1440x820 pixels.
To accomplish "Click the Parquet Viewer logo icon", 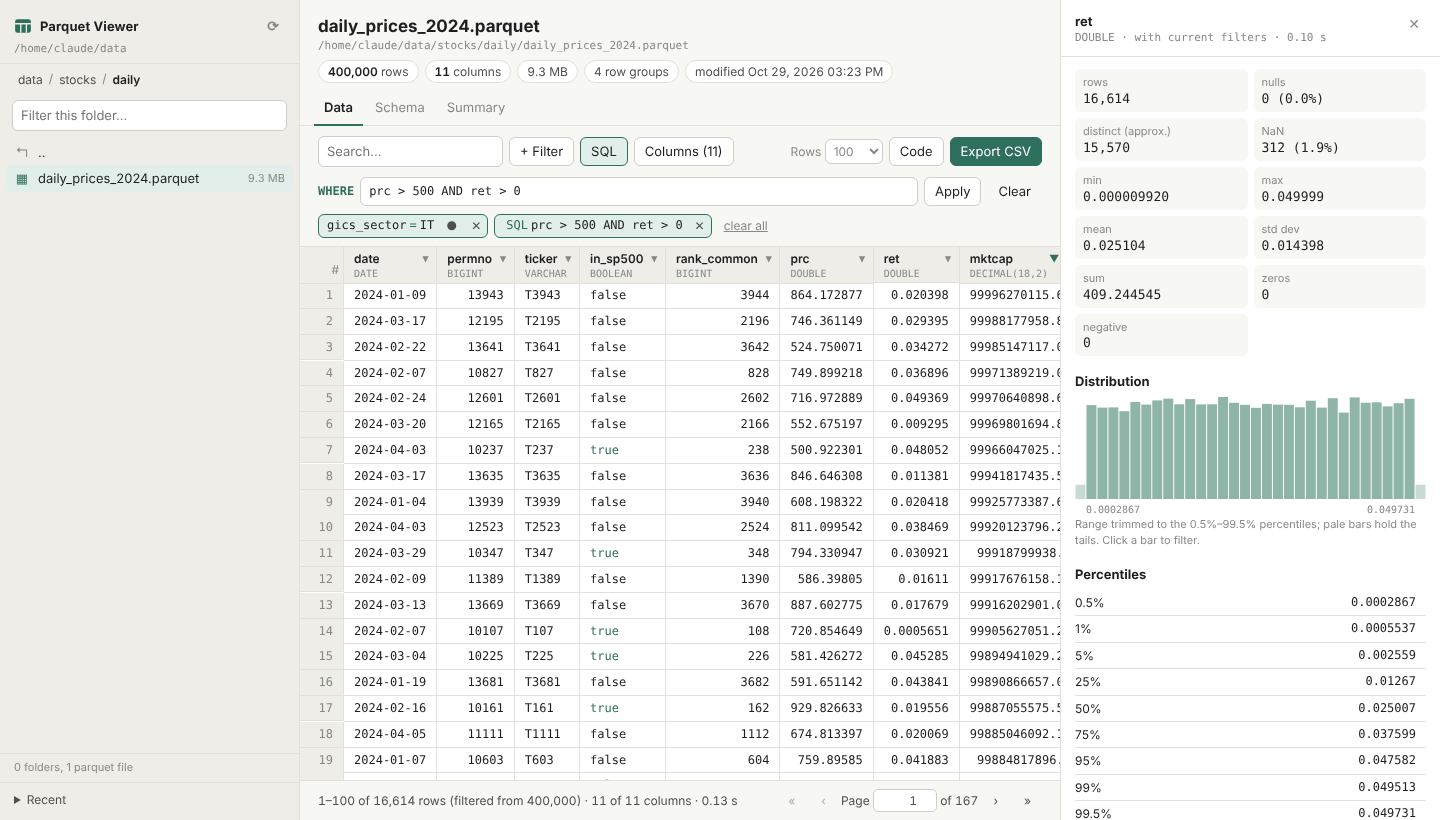I will pos(23,27).
